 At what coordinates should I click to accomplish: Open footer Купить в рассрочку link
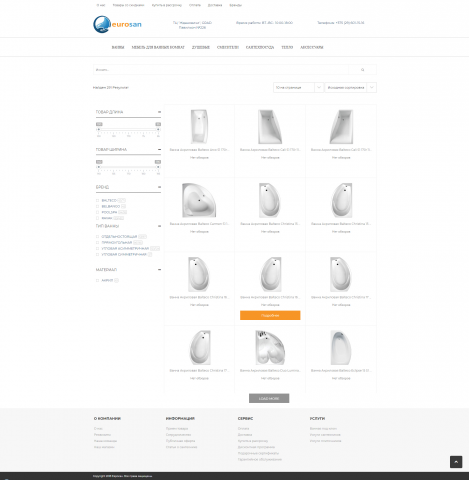(253, 441)
